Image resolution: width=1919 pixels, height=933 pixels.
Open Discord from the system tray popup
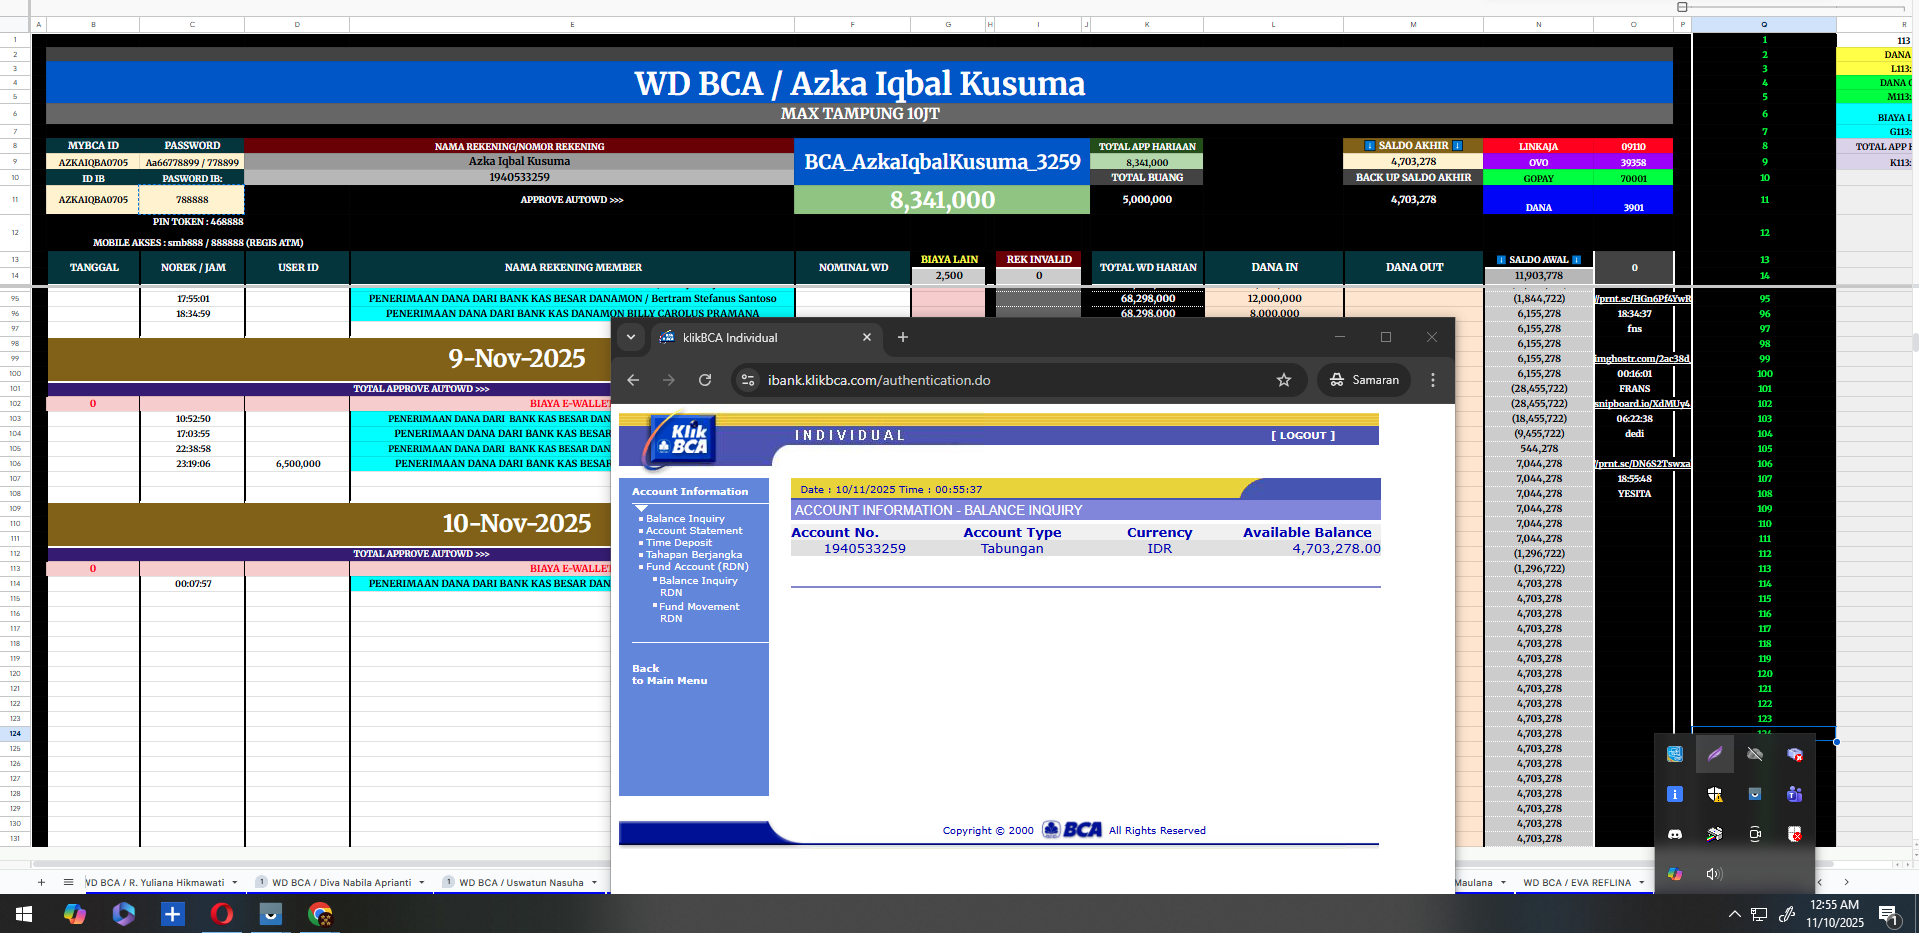[x=1675, y=834]
